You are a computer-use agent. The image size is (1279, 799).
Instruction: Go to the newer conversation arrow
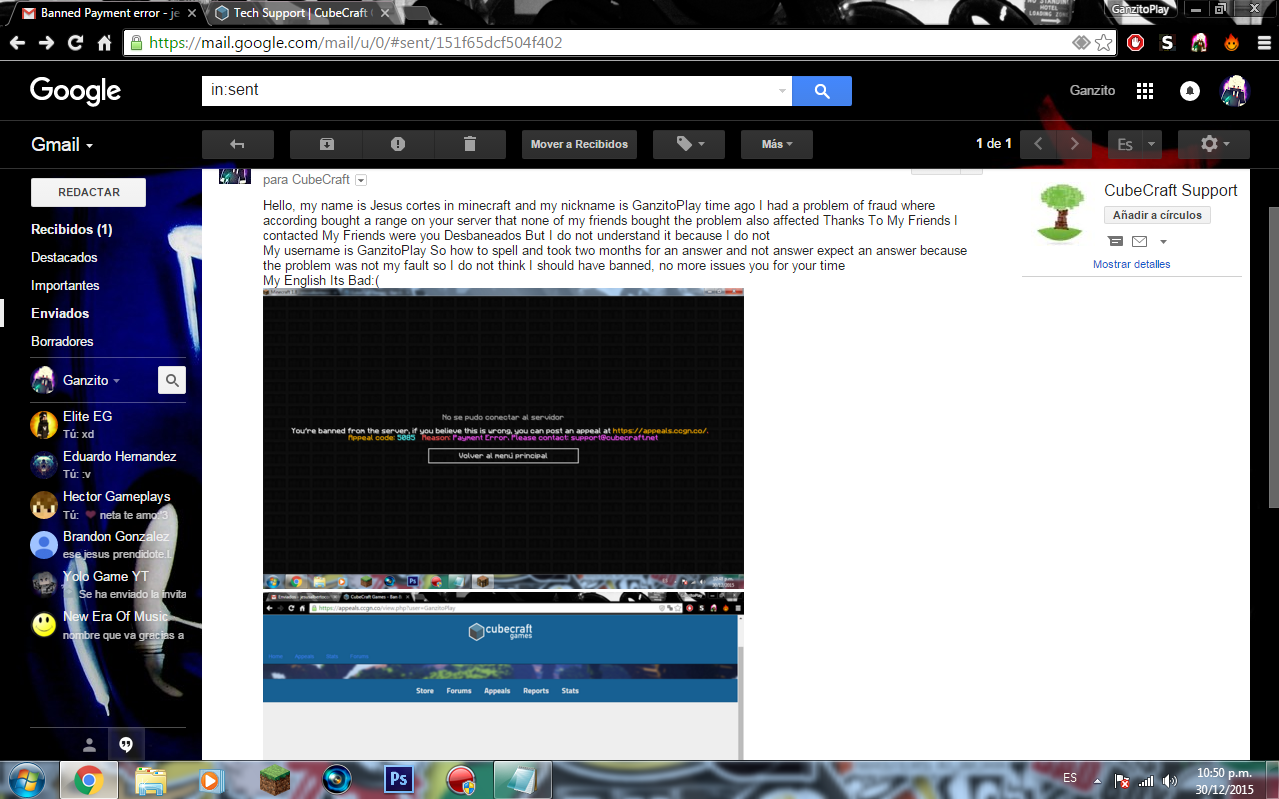(x=1038, y=144)
